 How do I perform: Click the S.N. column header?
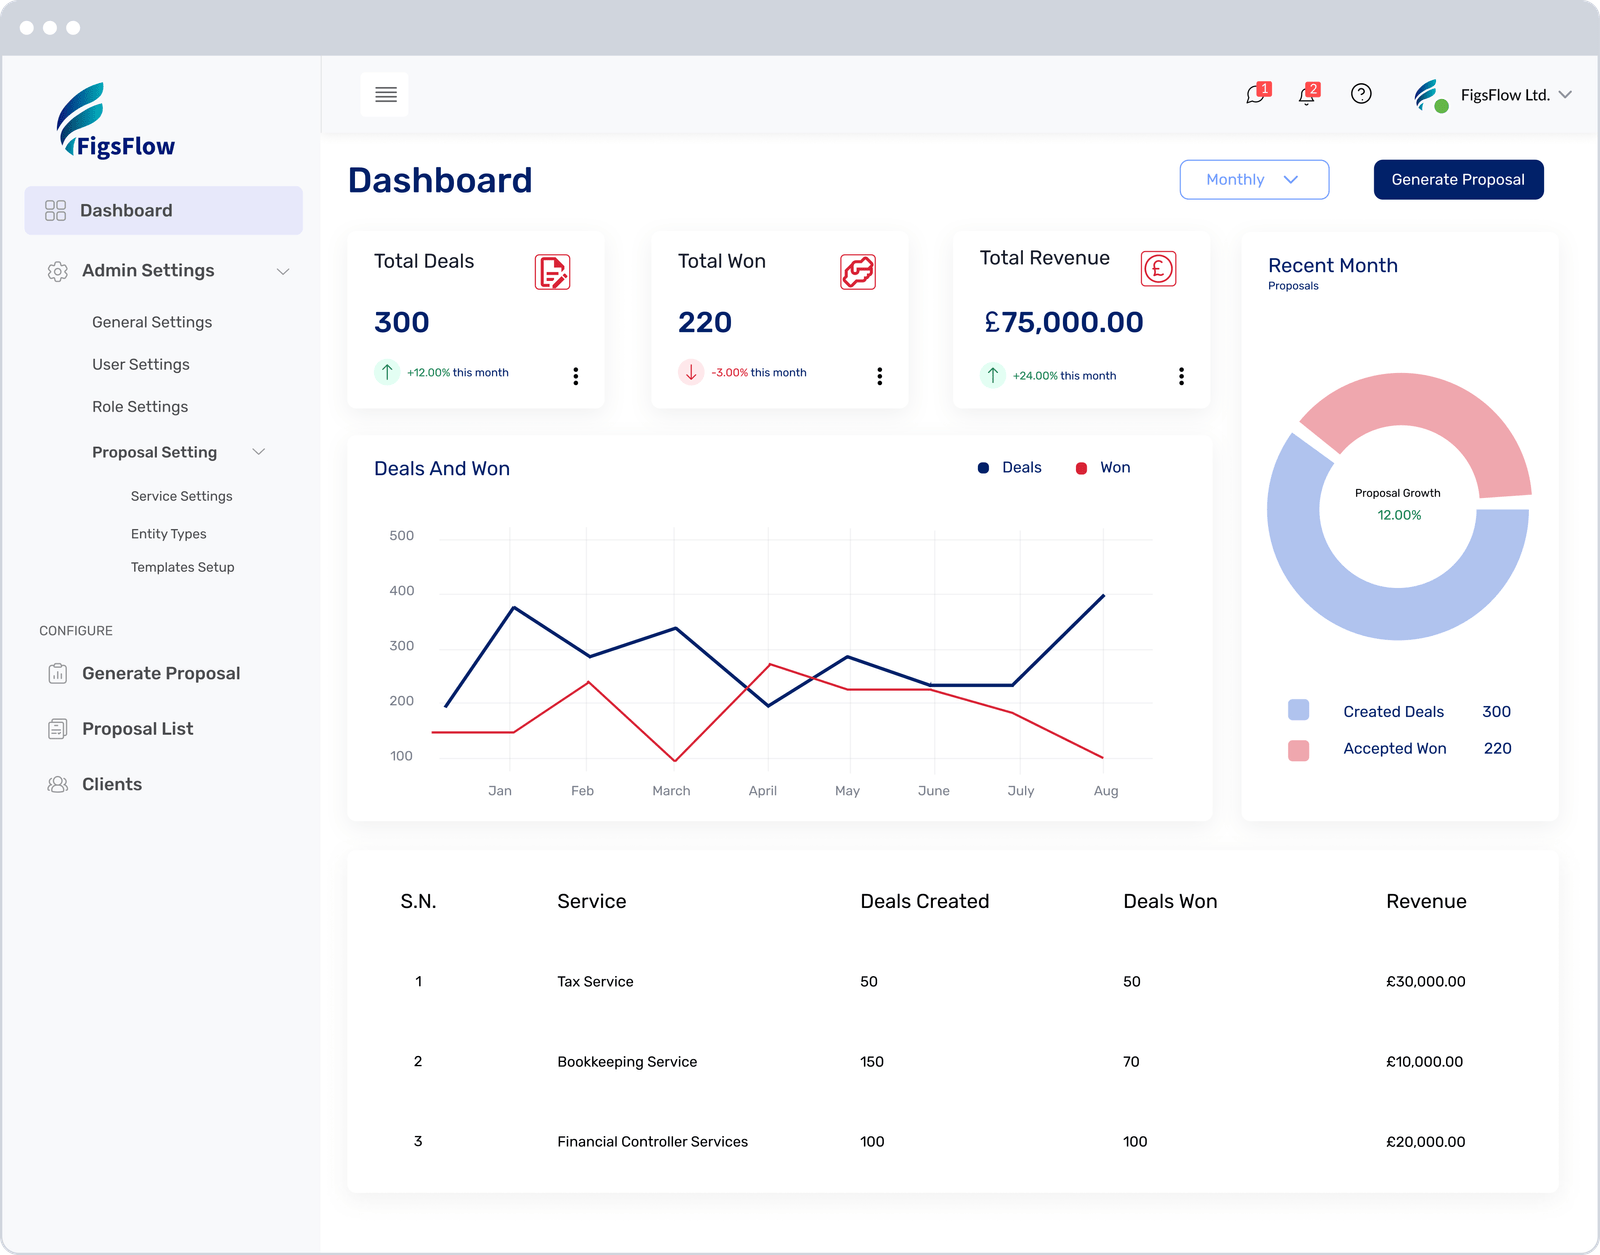[x=418, y=901]
